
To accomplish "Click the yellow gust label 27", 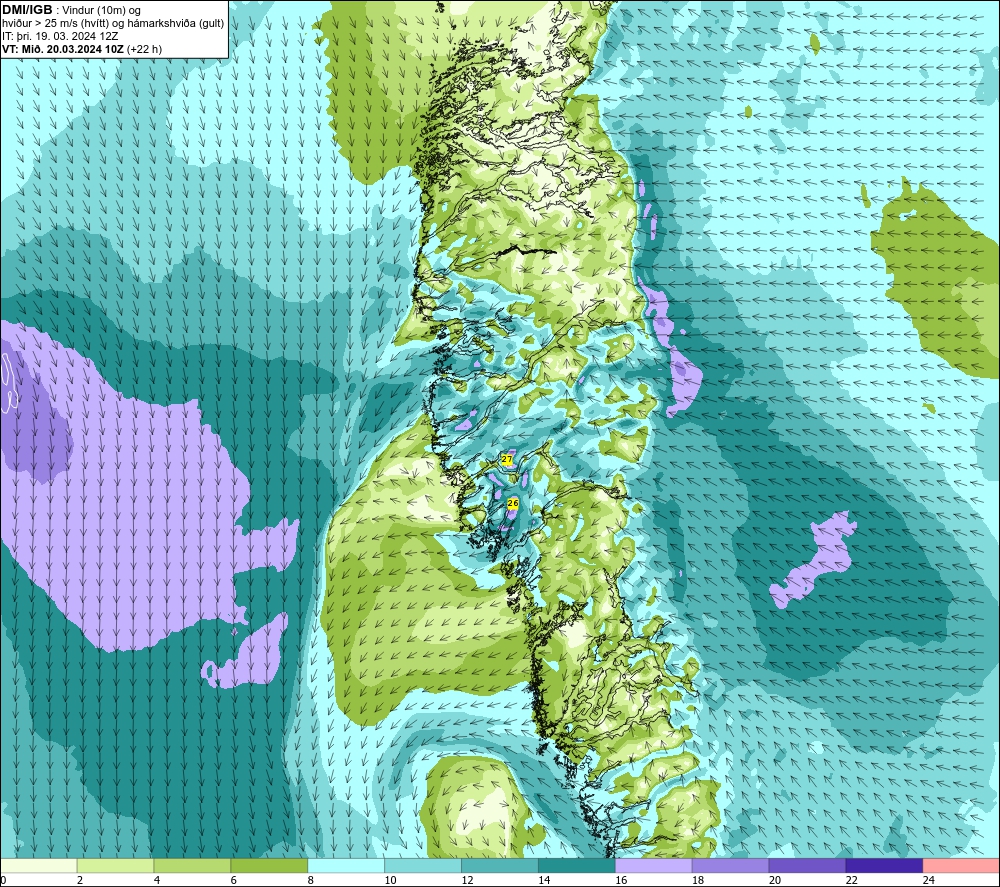I will [x=507, y=459].
